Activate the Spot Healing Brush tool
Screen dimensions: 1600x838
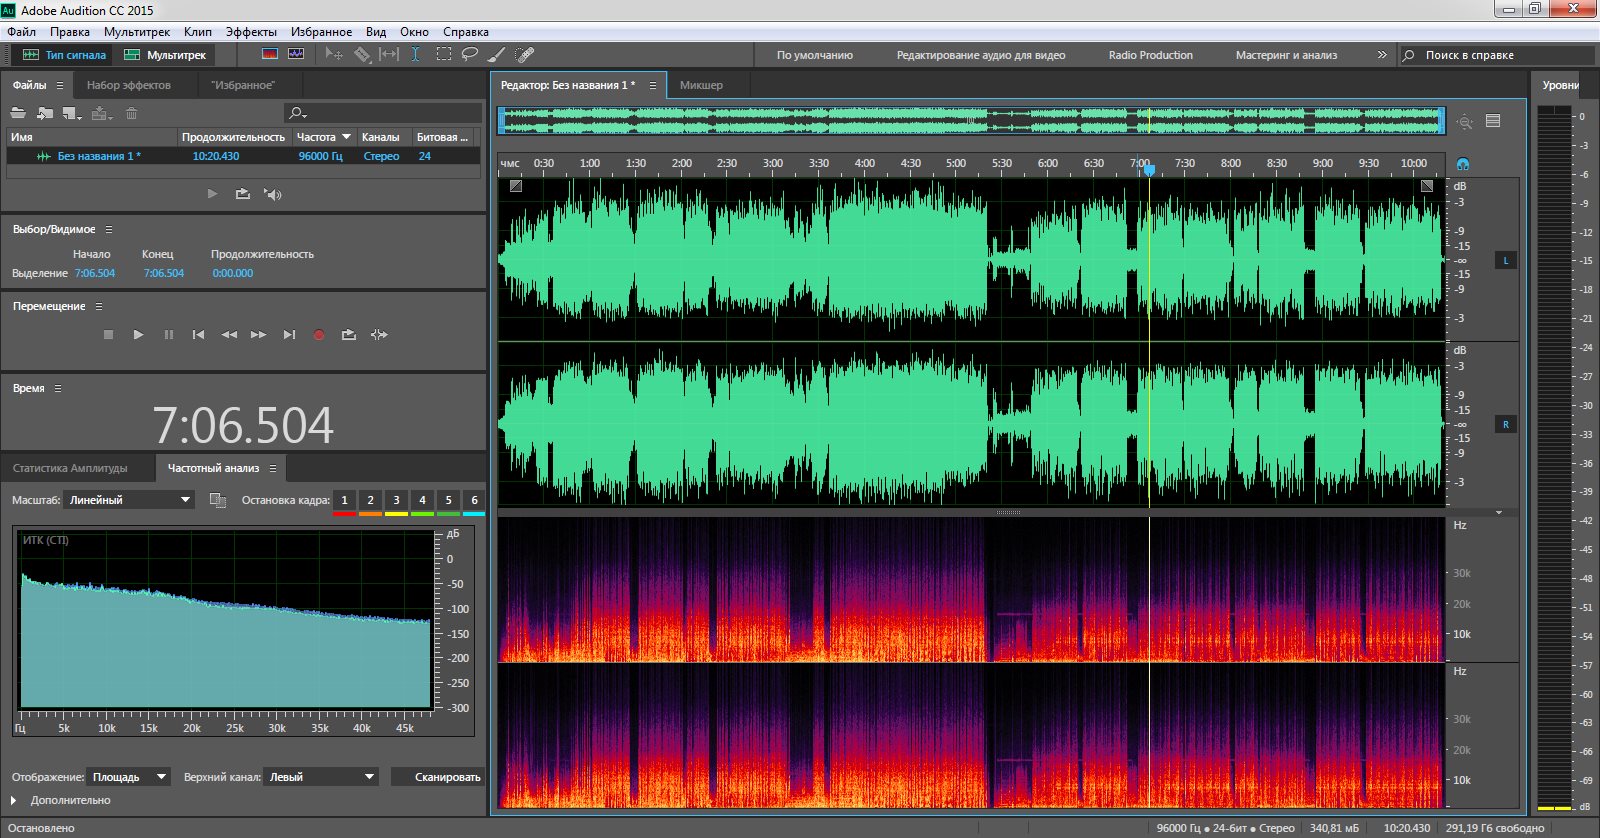(524, 54)
